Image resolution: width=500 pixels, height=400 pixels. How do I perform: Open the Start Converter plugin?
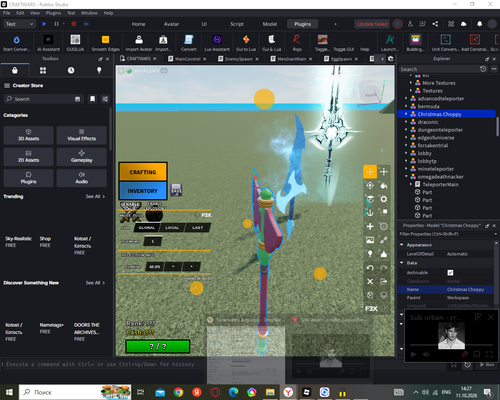16,43
